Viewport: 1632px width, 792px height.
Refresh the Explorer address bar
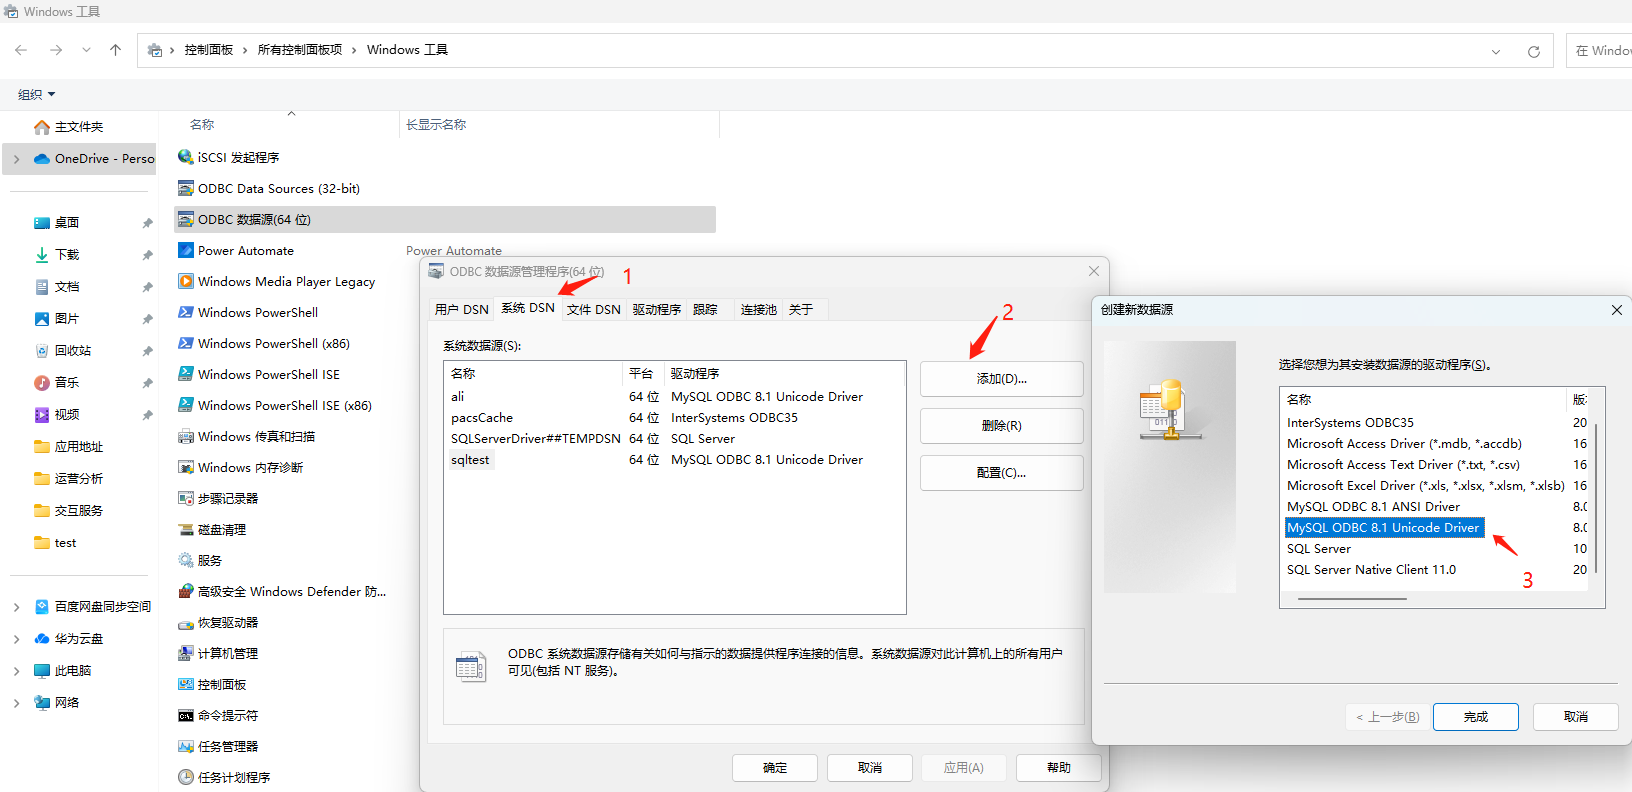[x=1533, y=51]
